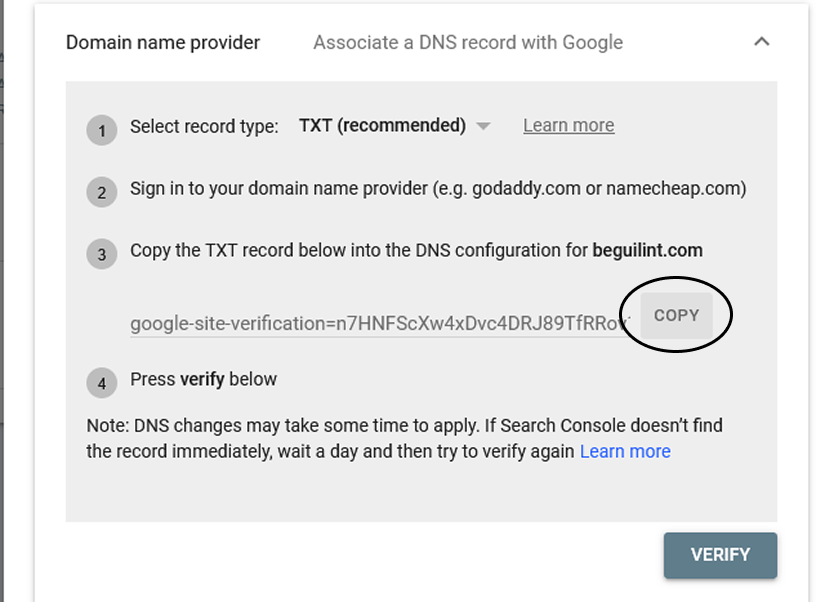This screenshot has width=816, height=602.
Task: Collapse the Domain name provider section chevron
Action: (761, 42)
